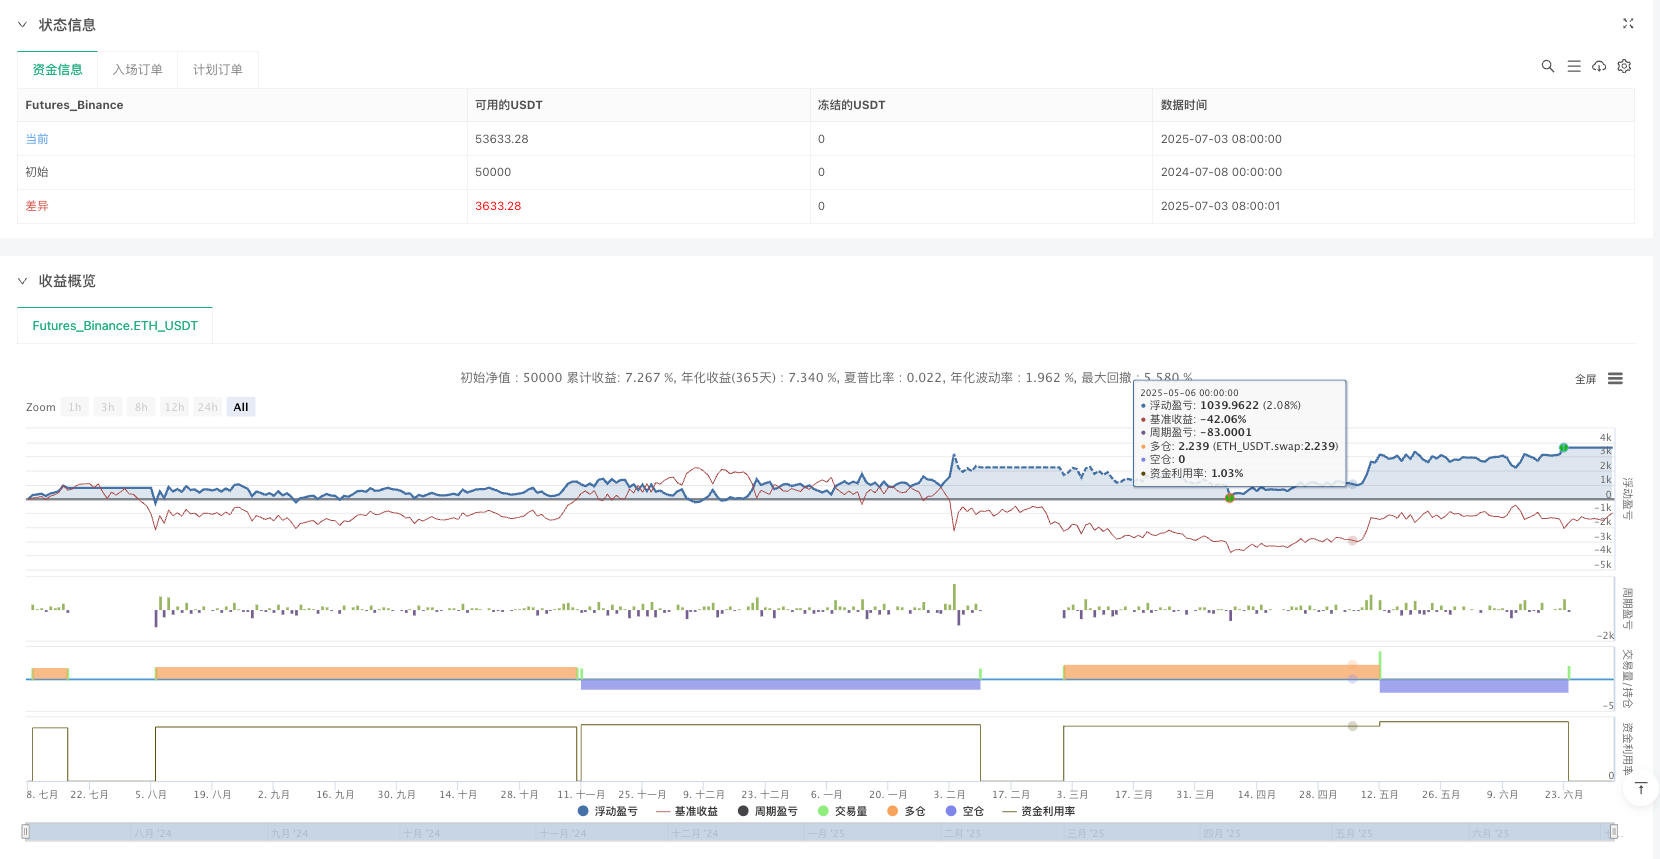Viewport: 1660px width, 859px height.
Task: Switch to the 计划订单 tab
Action: [217, 70]
